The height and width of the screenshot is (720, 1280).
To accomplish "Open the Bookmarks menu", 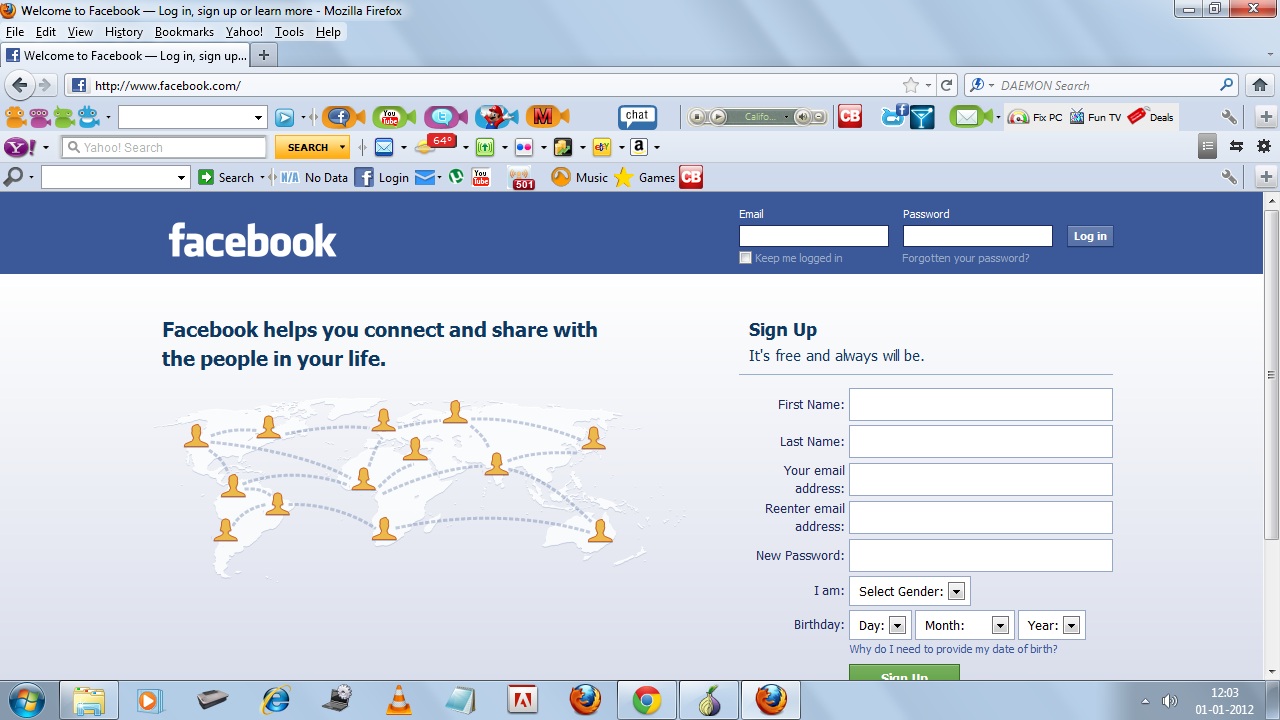I will (x=184, y=32).
